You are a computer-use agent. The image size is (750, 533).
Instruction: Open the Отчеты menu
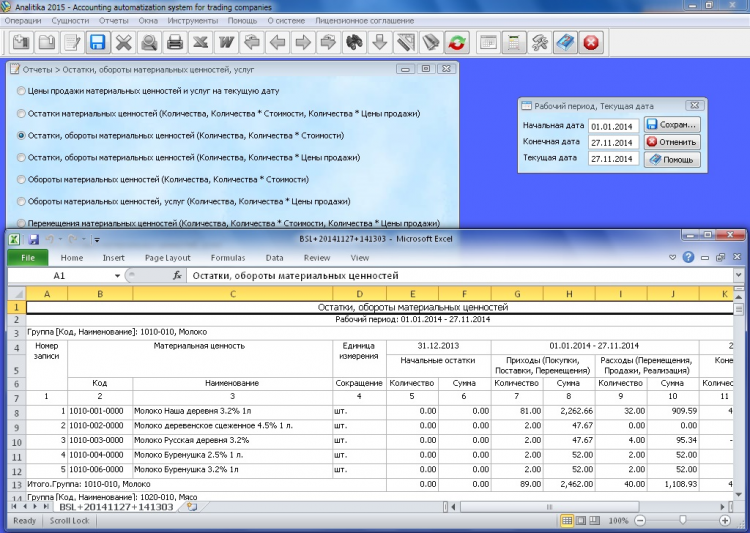coord(114,20)
